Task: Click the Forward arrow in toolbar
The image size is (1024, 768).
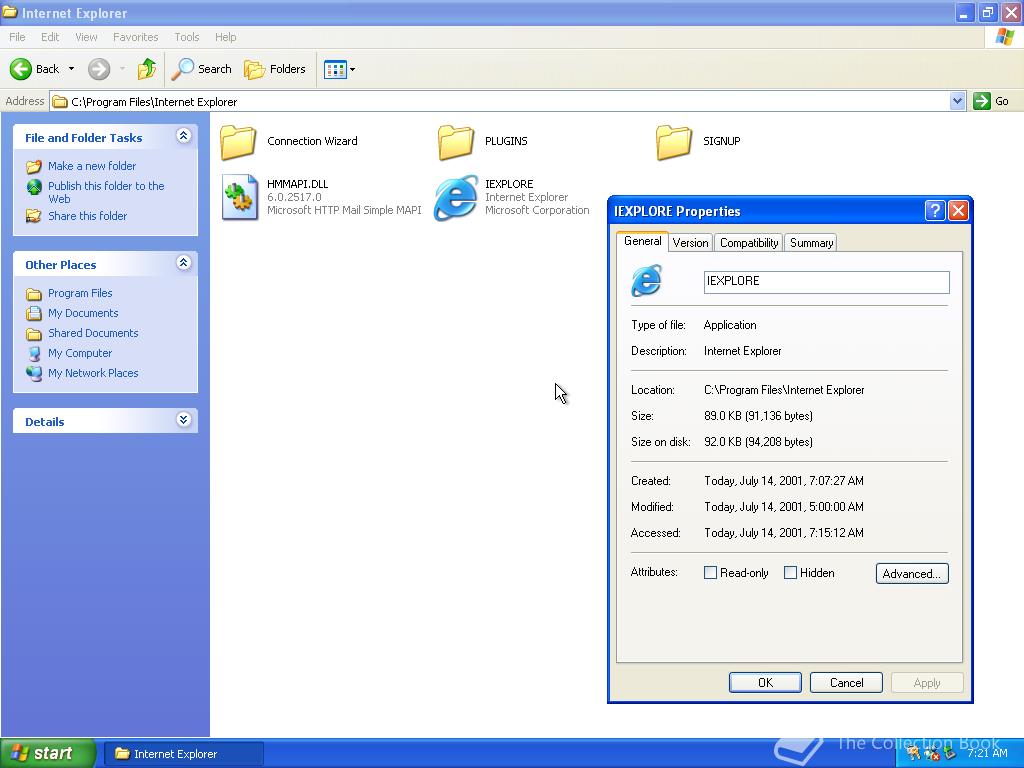Action: (99, 69)
